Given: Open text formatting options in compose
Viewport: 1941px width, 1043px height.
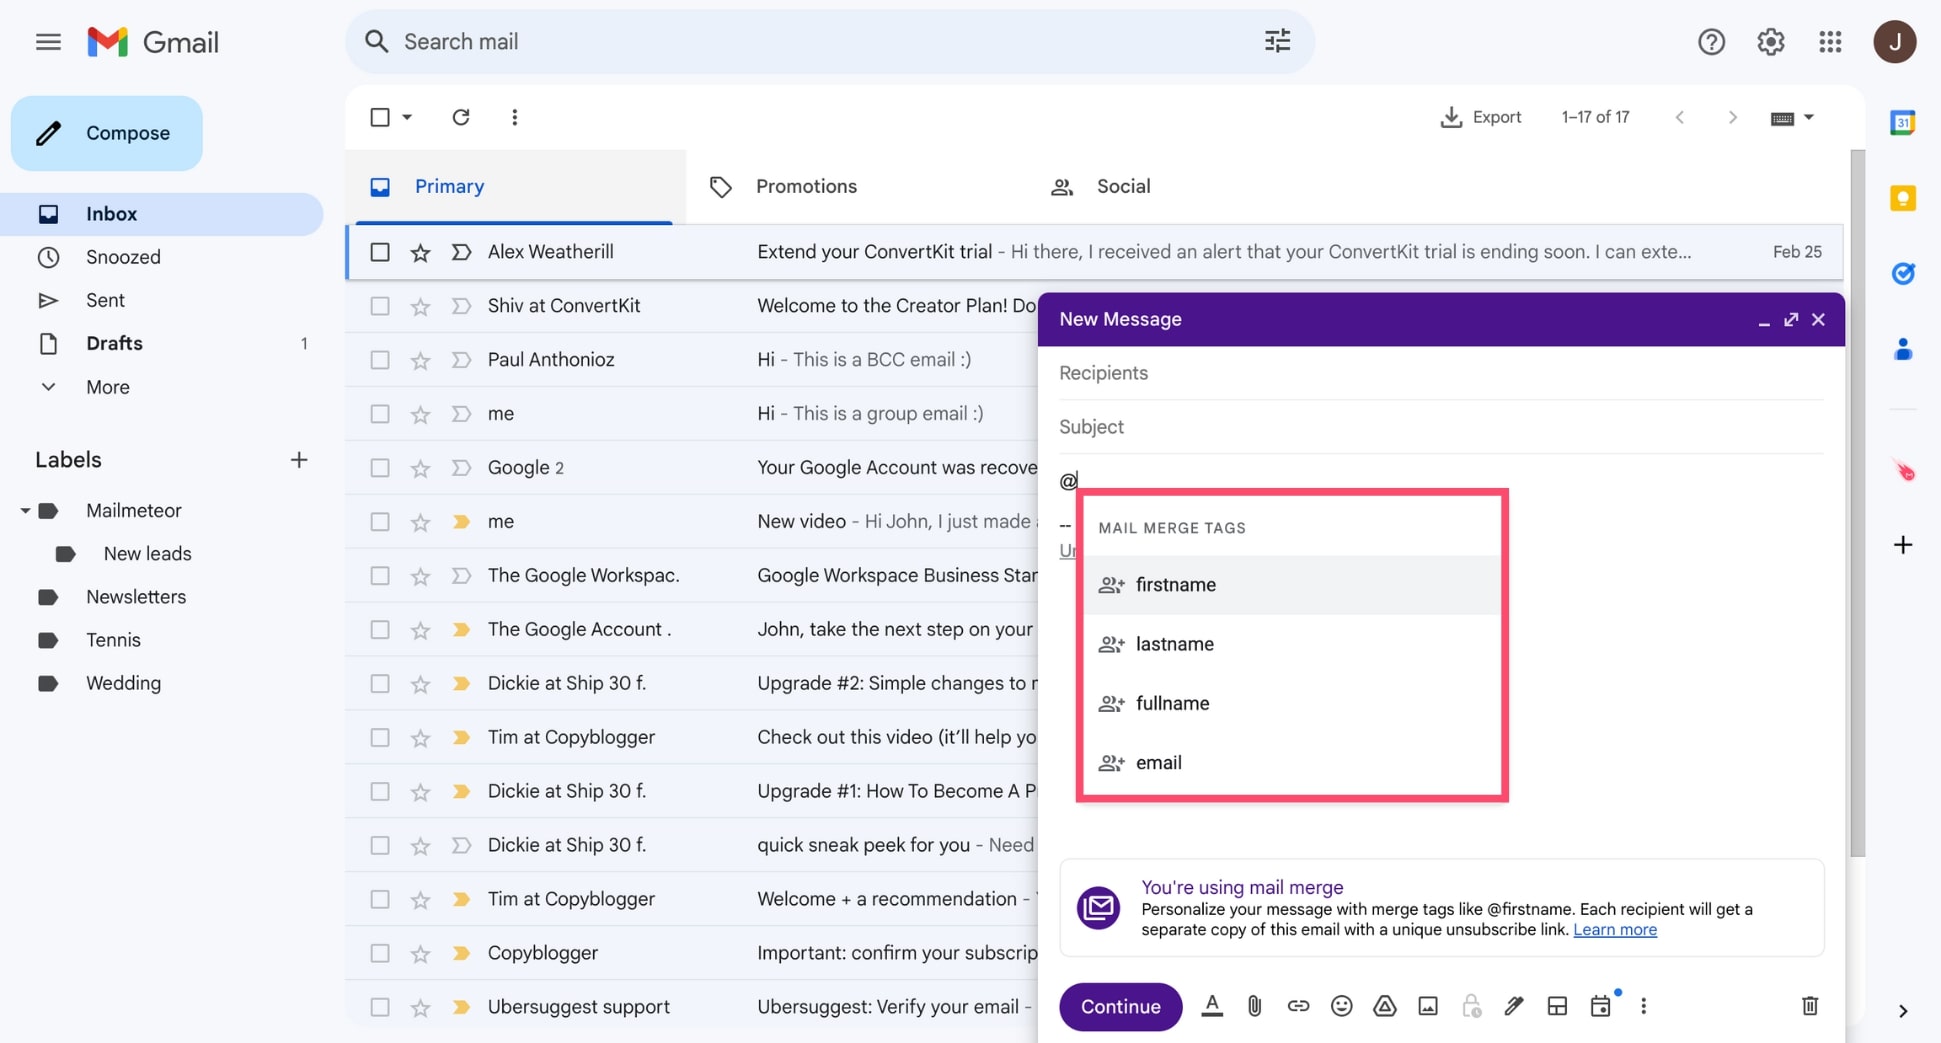Looking at the screenshot, I should click(1211, 1006).
